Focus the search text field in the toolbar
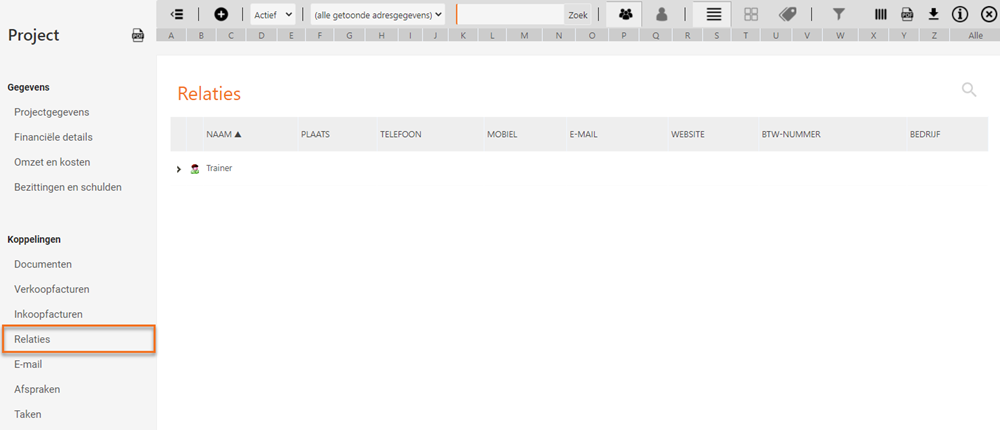The width and height of the screenshot is (1000, 430). point(510,14)
